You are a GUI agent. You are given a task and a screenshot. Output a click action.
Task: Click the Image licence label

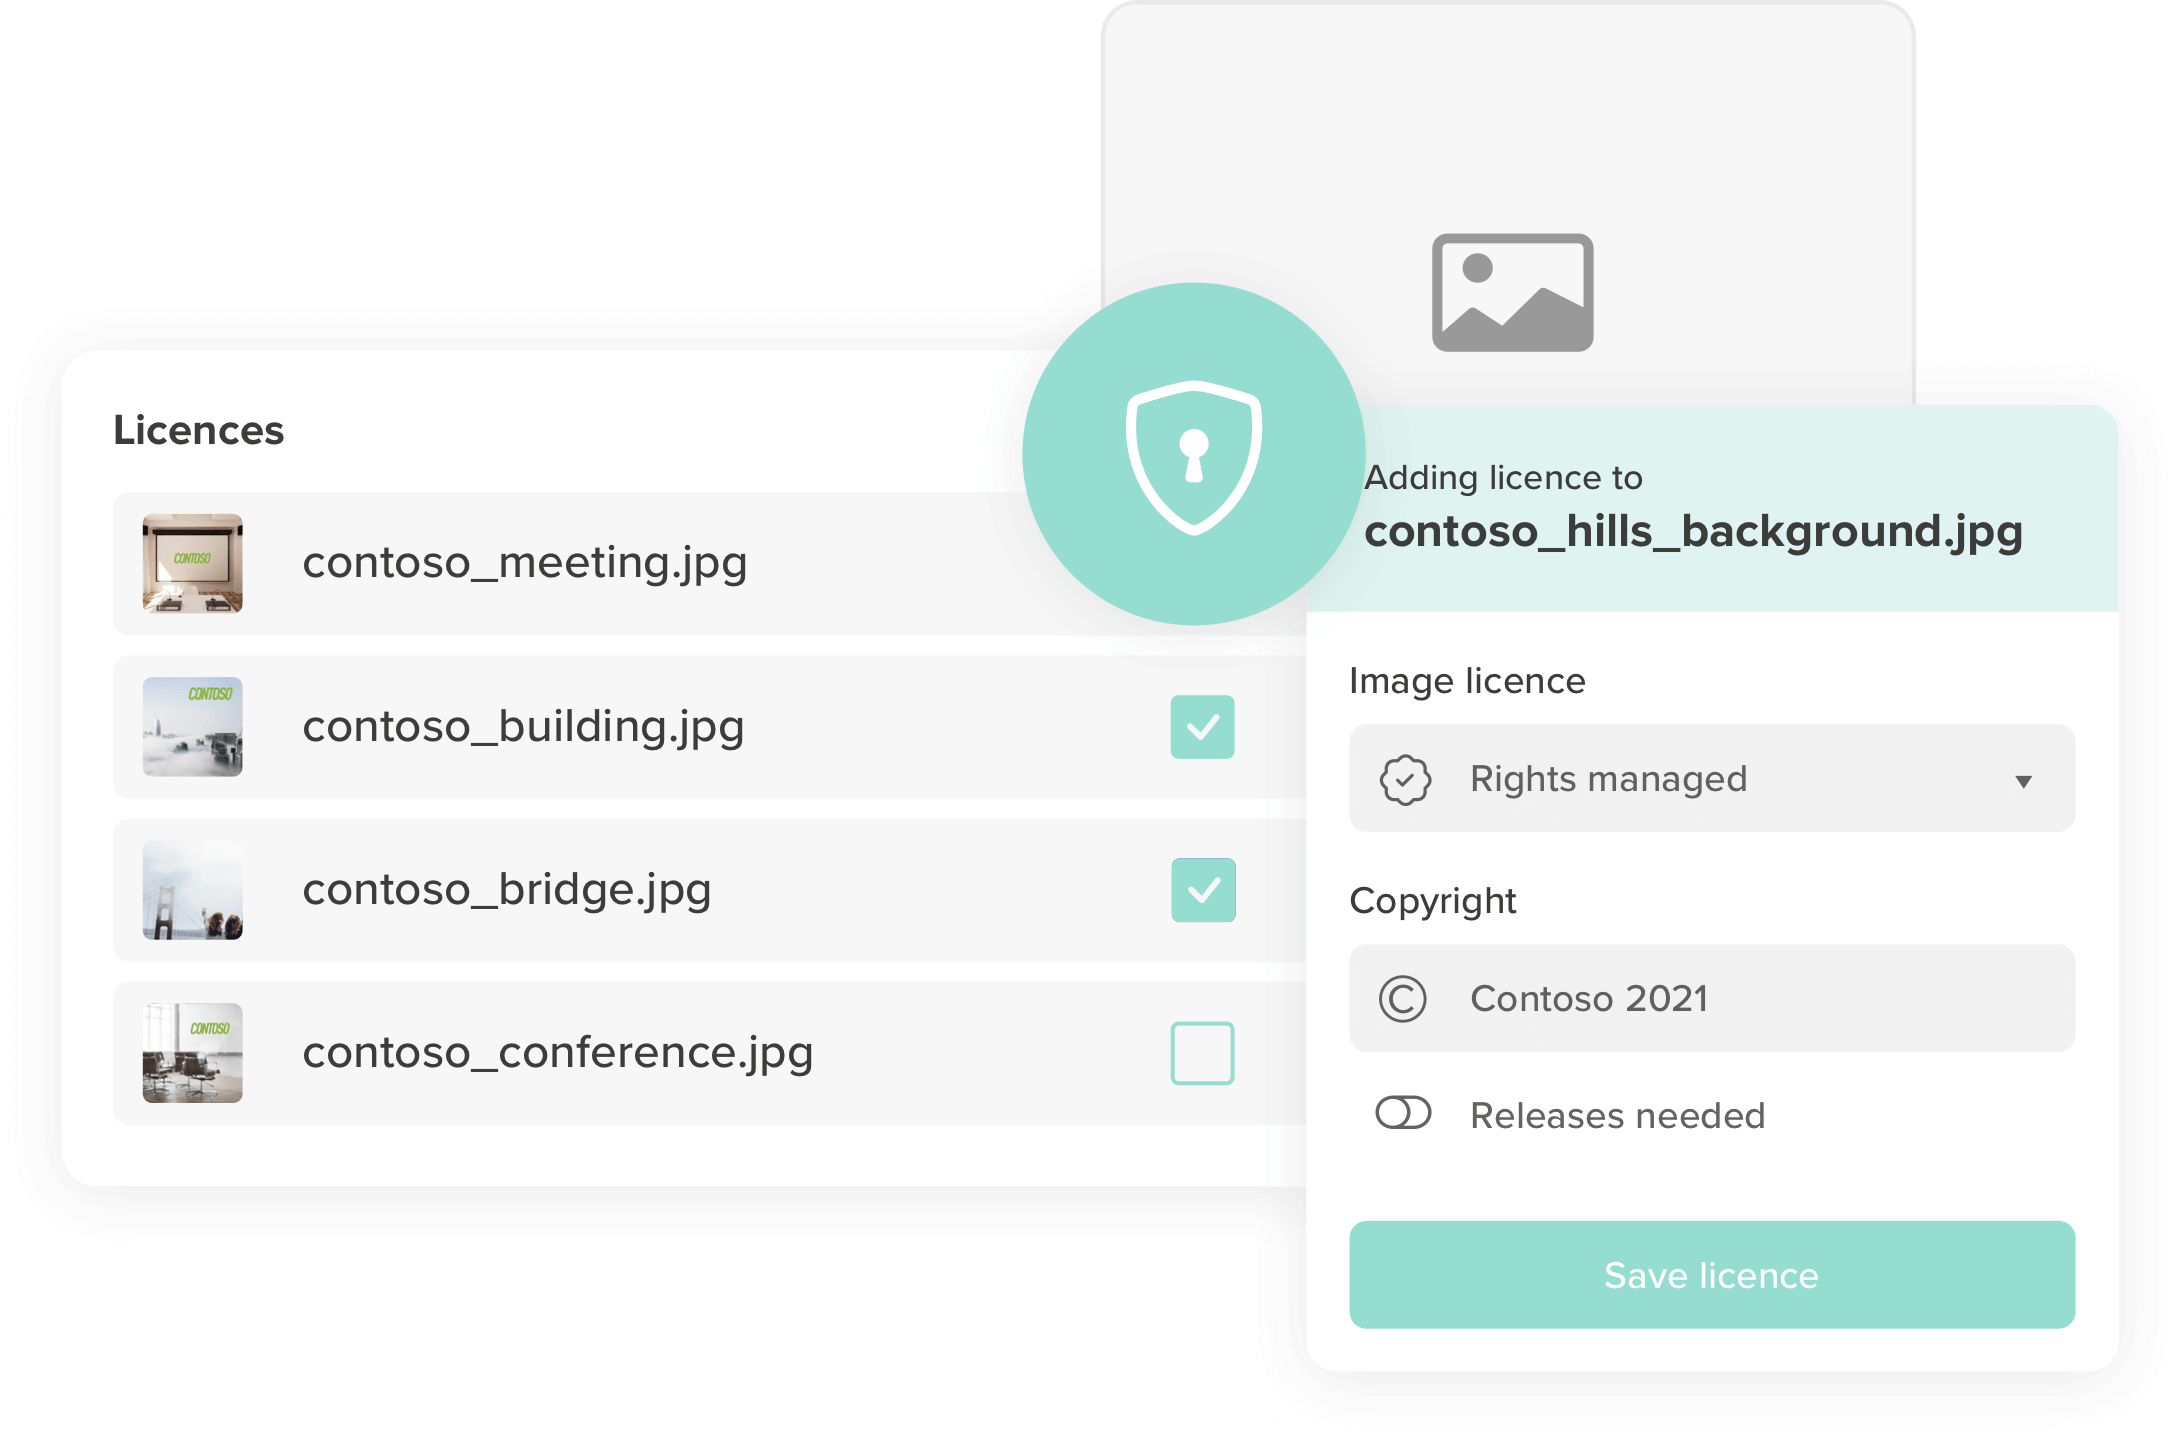pos(1467,681)
